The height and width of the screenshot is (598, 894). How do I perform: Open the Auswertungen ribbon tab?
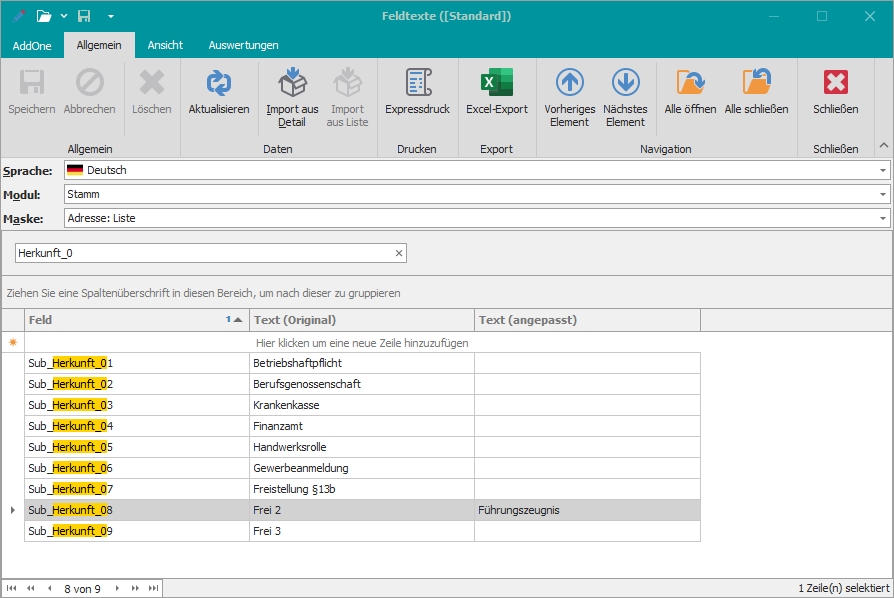pyautogui.click(x=243, y=45)
